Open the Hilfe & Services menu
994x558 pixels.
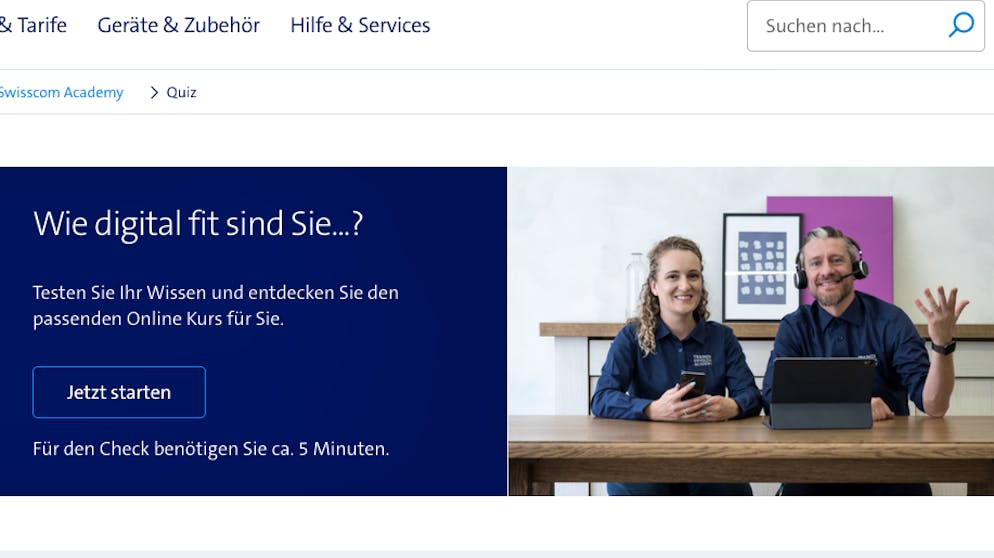[x=360, y=25]
